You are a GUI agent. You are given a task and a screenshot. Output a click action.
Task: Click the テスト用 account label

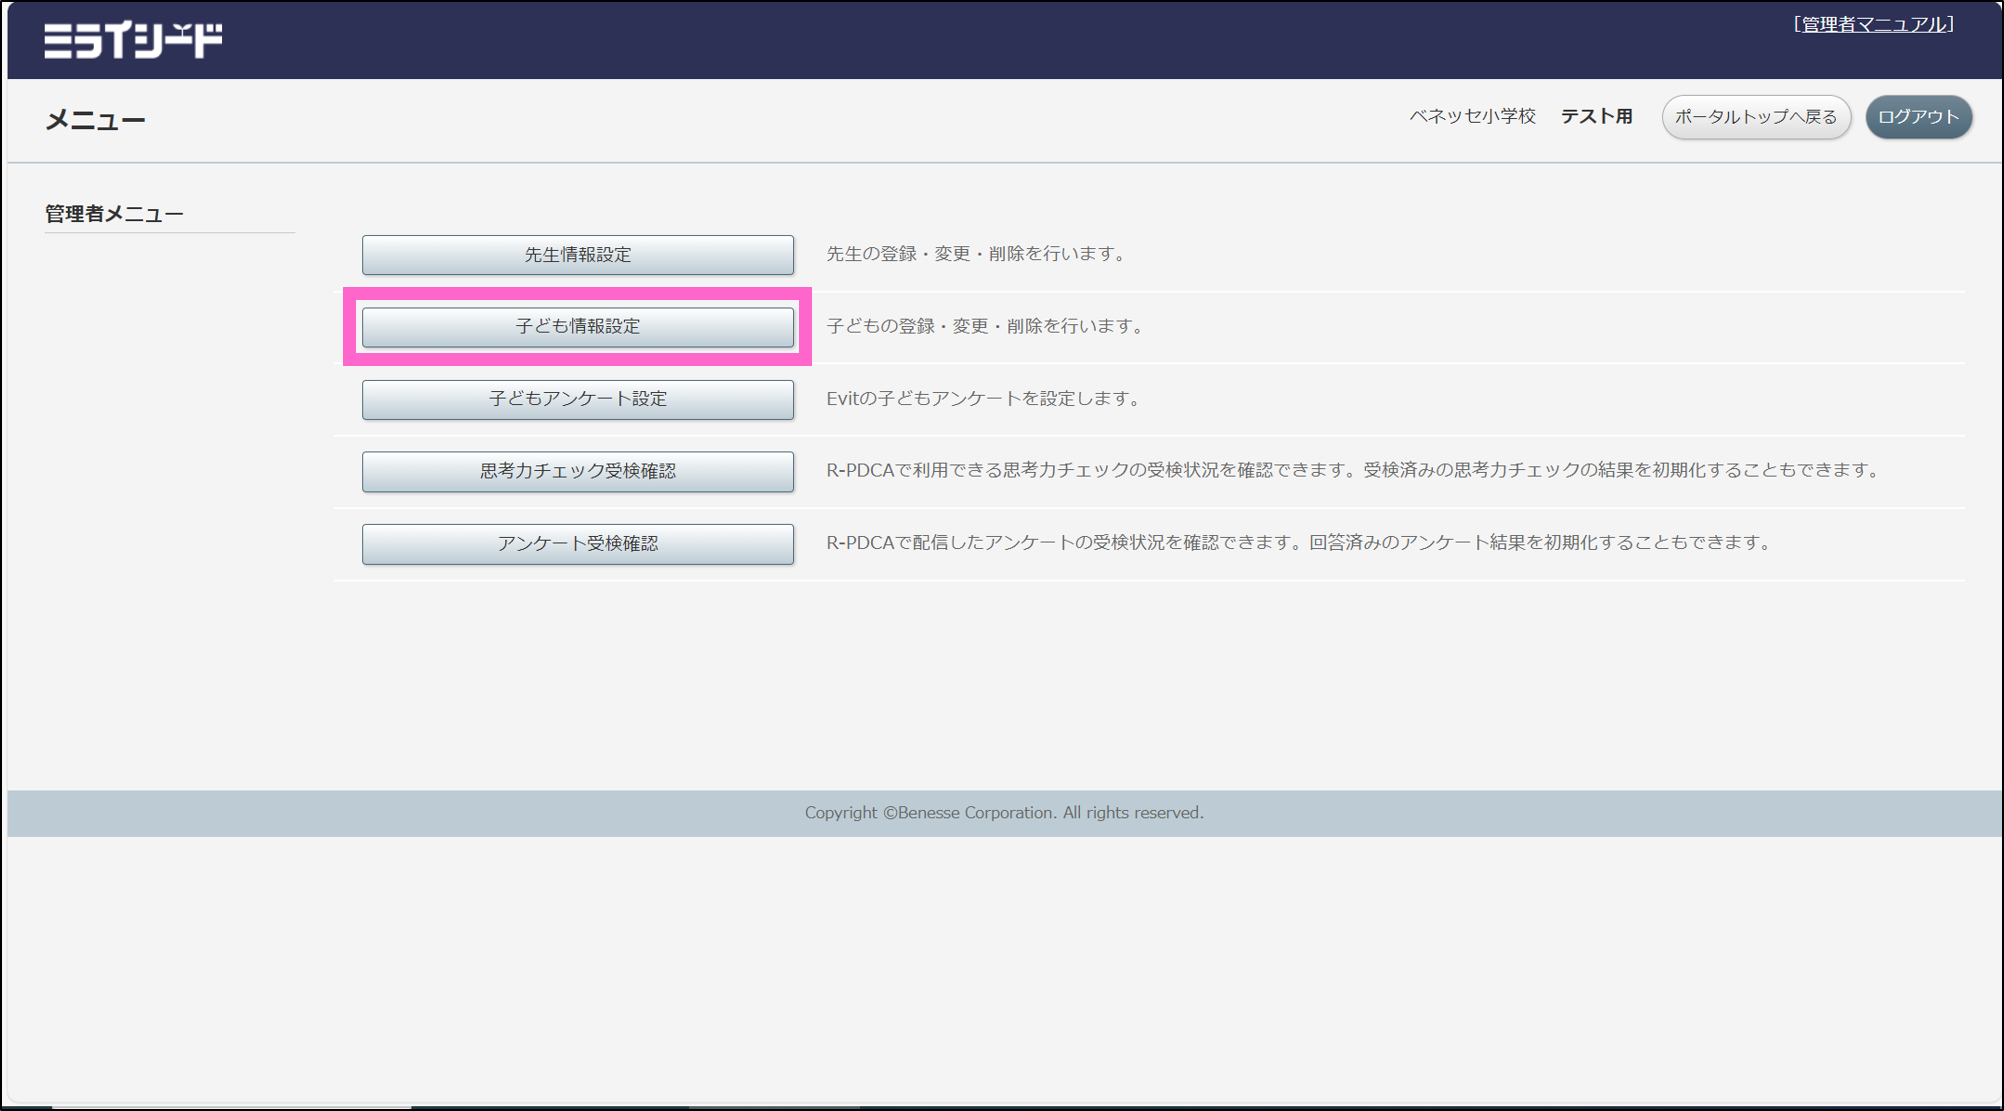coord(1597,115)
